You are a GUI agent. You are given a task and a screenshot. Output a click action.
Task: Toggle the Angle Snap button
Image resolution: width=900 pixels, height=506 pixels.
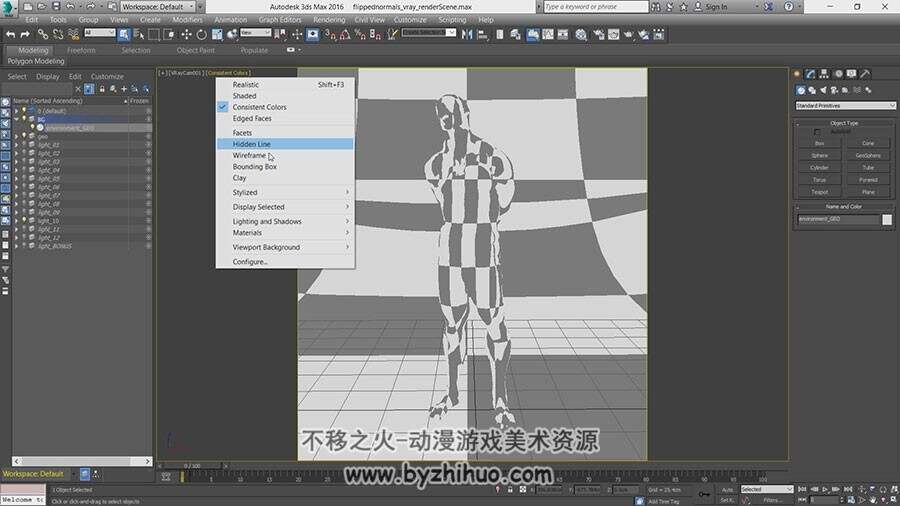coord(345,34)
